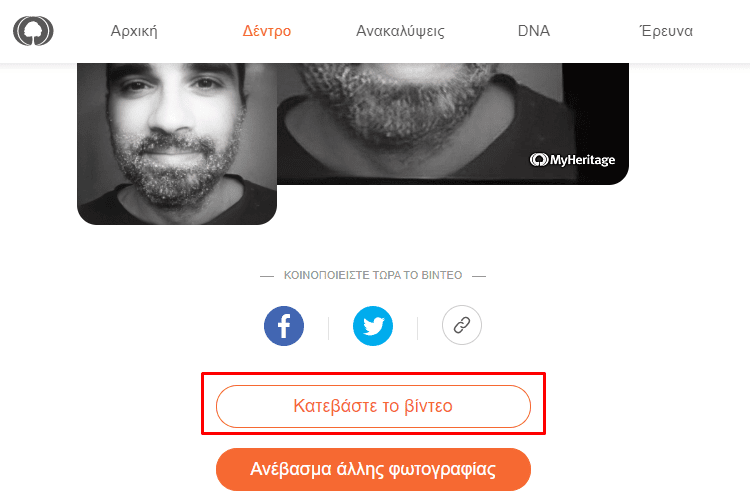Image resolution: width=750 pixels, height=500 pixels.
Task: Share the video on Facebook
Action: (284, 326)
